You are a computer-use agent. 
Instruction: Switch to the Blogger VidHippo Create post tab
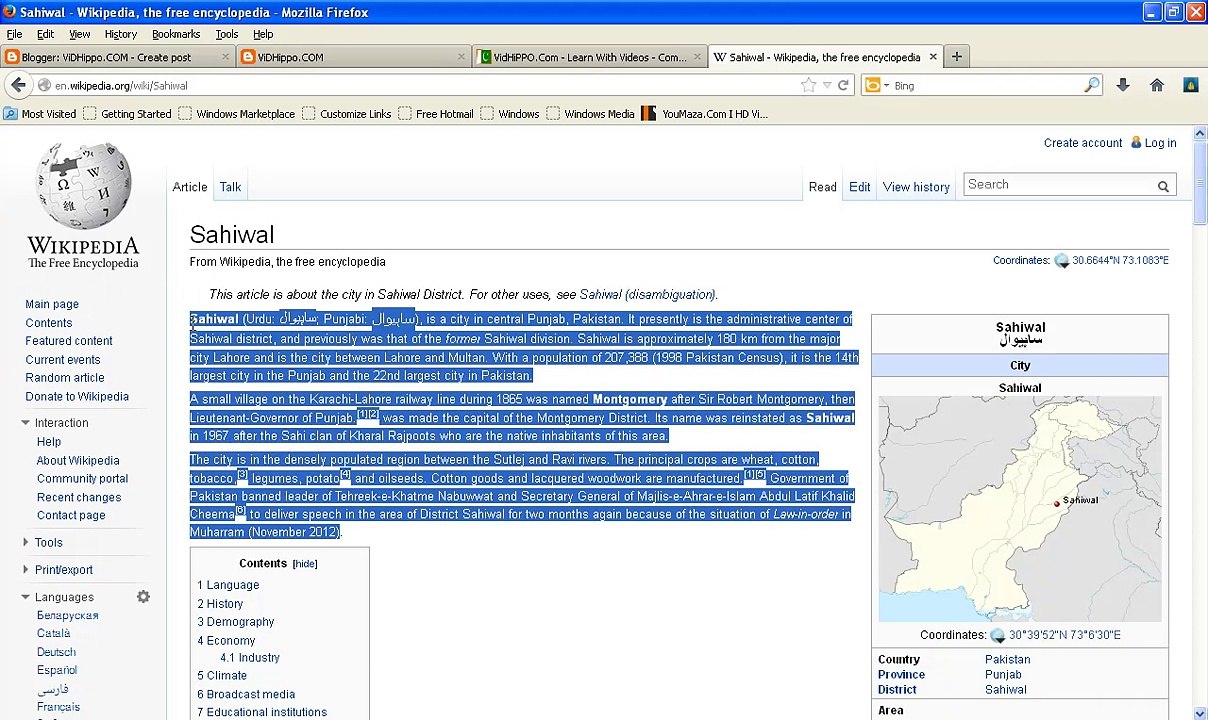click(x=116, y=57)
